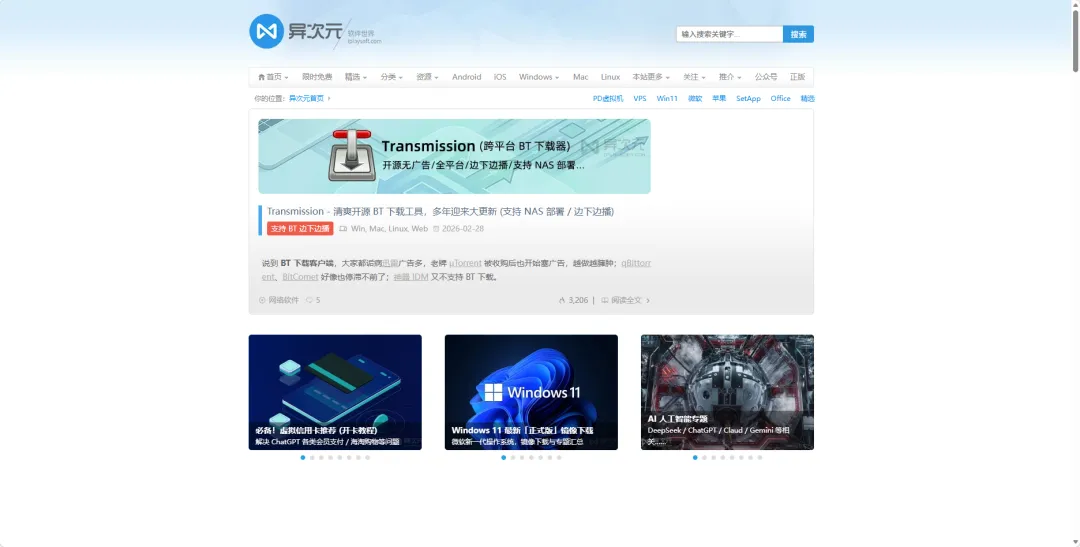The width and height of the screenshot is (1080, 547).
Task: Click the 2026-02-28 article date
Action: click(463, 229)
